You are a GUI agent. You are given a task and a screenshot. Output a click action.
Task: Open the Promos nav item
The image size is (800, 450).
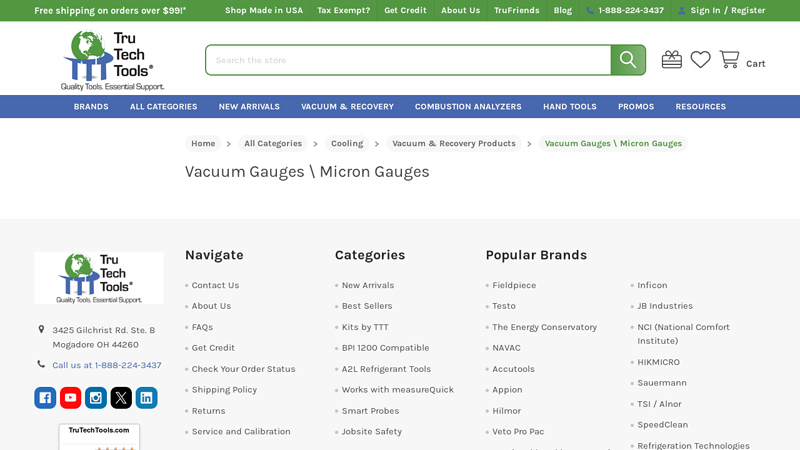coord(636,107)
